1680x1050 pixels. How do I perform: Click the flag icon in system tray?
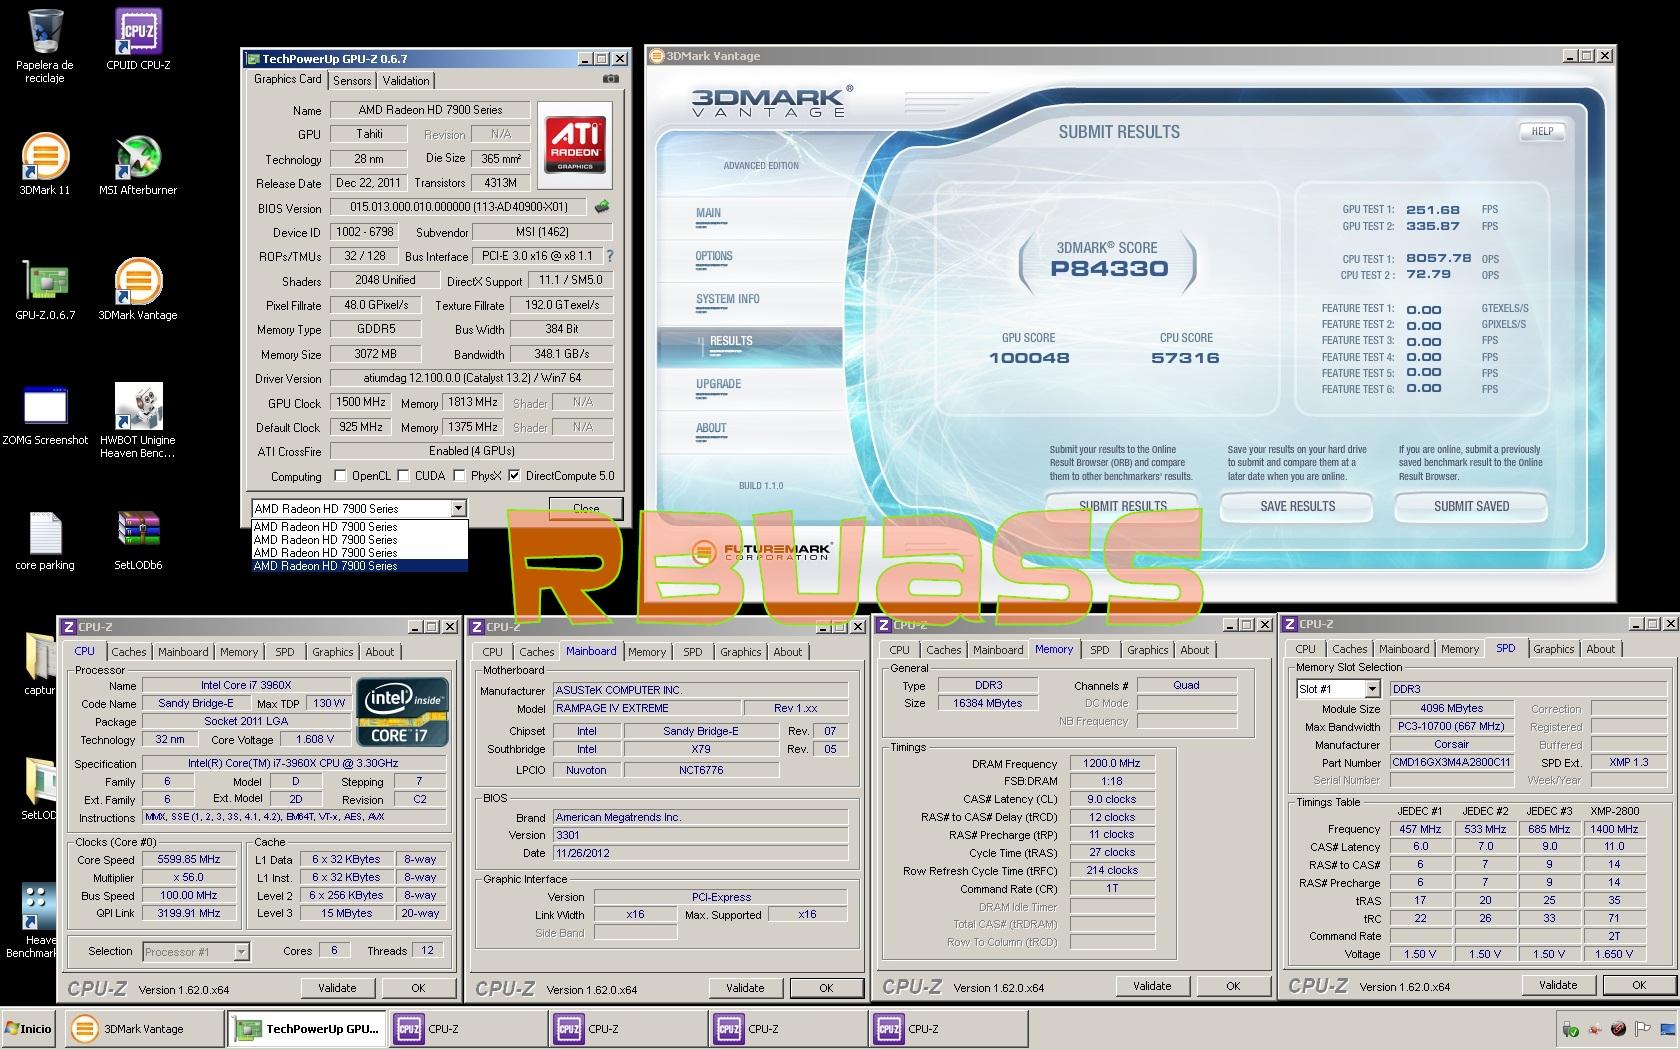1644,1029
